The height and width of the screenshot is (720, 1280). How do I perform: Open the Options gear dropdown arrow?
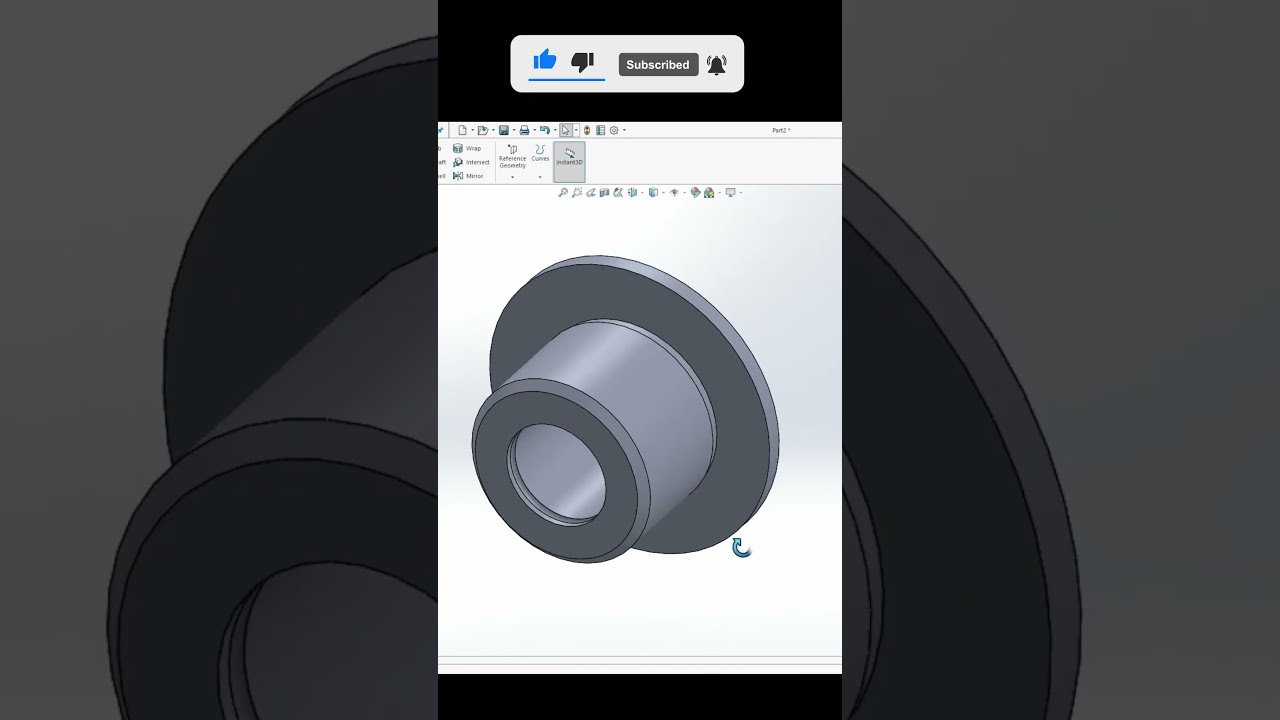pyautogui.click(x=624, y=130)
